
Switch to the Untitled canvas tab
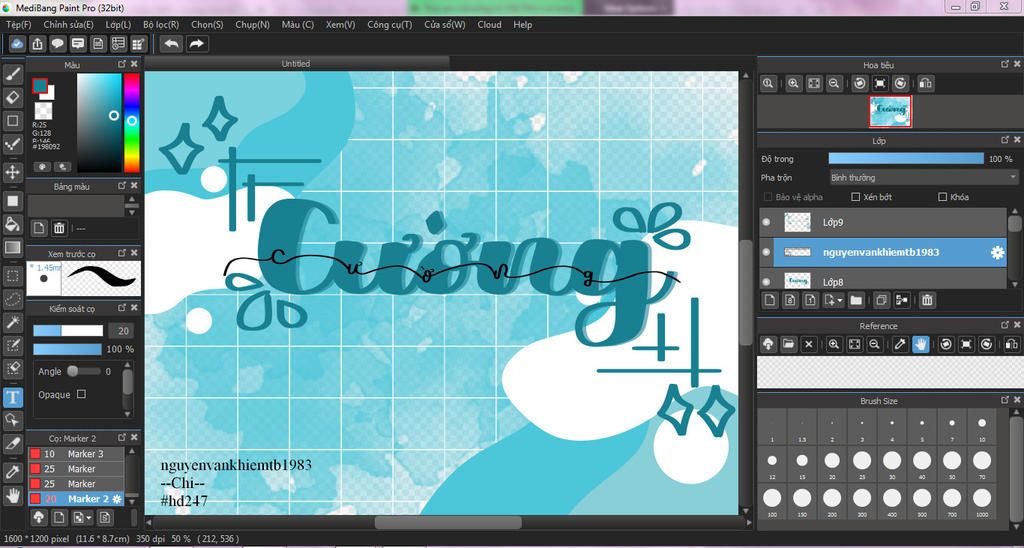pos(296,63)
